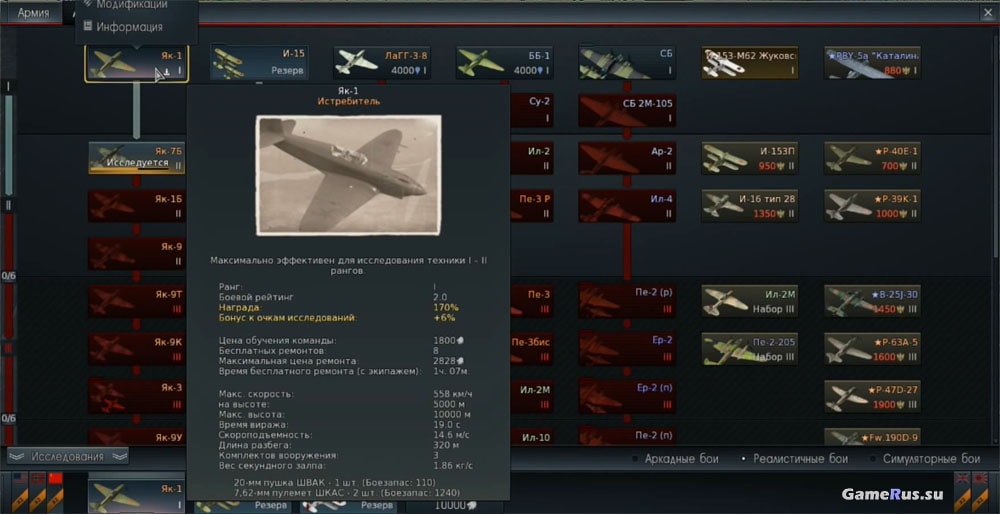Open the USA nation flag tab
Screen dimensions: 1000x514
pyautogui.click(x=20, y=491)
